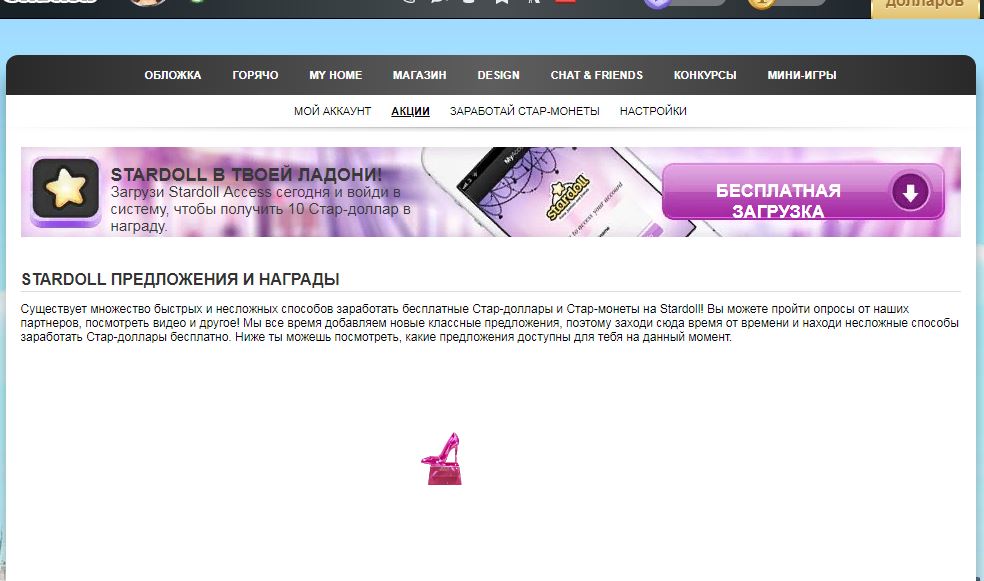Click the yellow Долларов button at top right
984x581 pixels.
pos(925,5)
